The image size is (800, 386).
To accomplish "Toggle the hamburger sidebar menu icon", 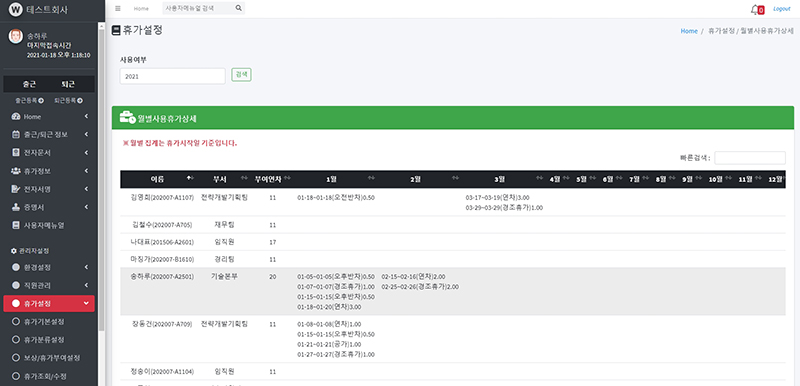I will pos(118,9).
